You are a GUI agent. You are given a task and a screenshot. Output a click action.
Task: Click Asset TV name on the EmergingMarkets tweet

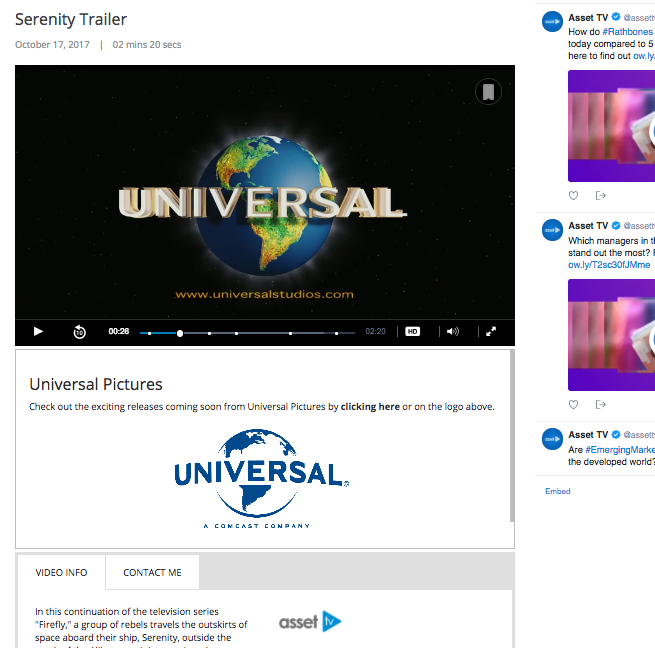tap(588, 435)
